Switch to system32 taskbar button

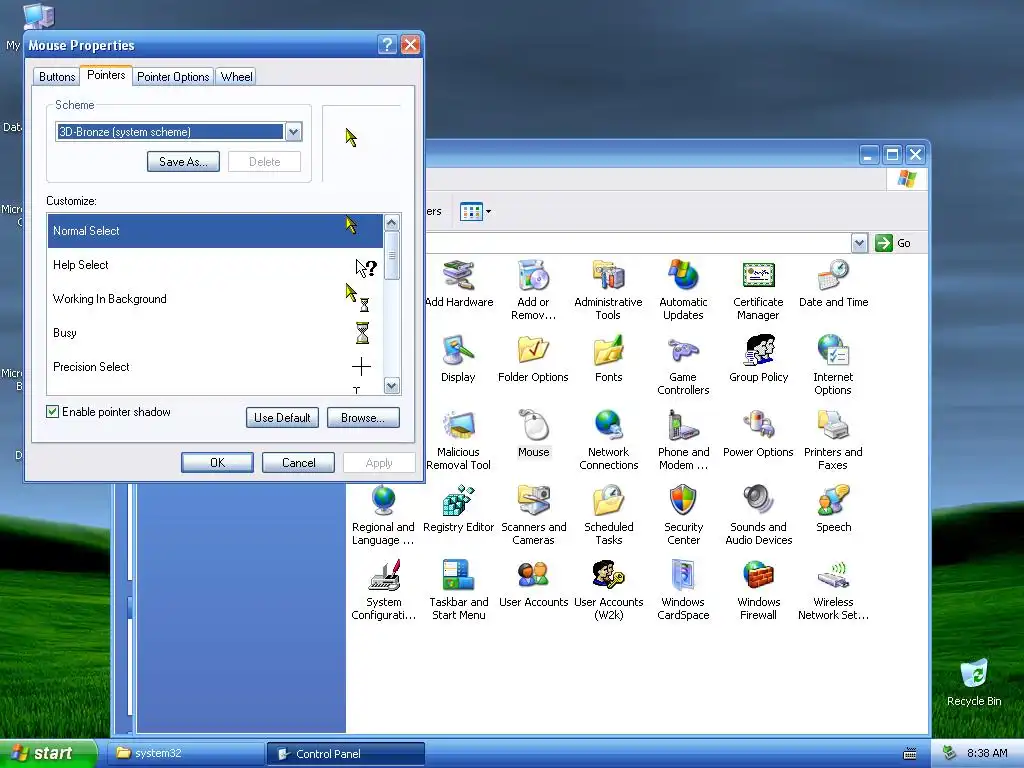186,753
